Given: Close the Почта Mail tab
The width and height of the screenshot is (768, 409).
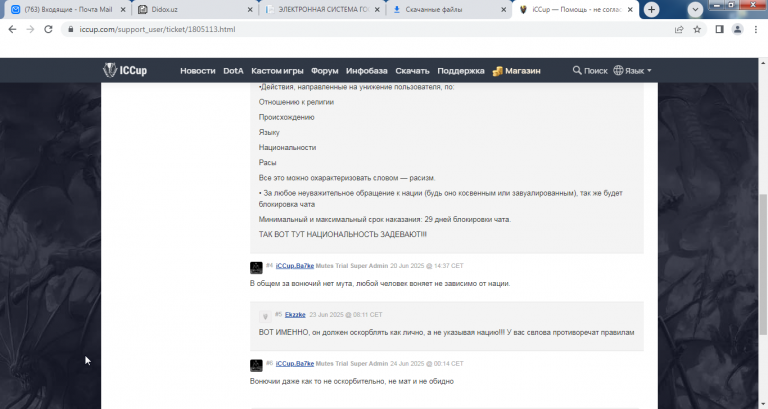Looking at the screenshot, I should point(123,9).
